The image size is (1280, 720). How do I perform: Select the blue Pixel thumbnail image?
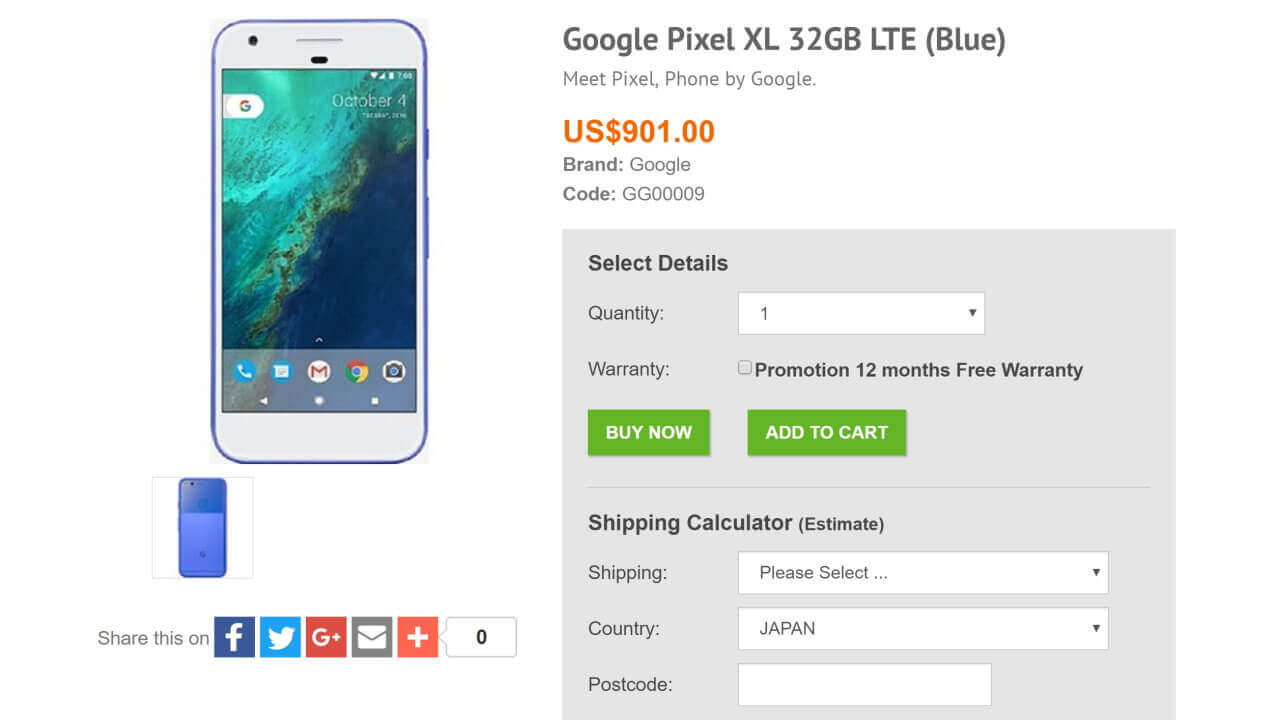click(x=202, y=527)
